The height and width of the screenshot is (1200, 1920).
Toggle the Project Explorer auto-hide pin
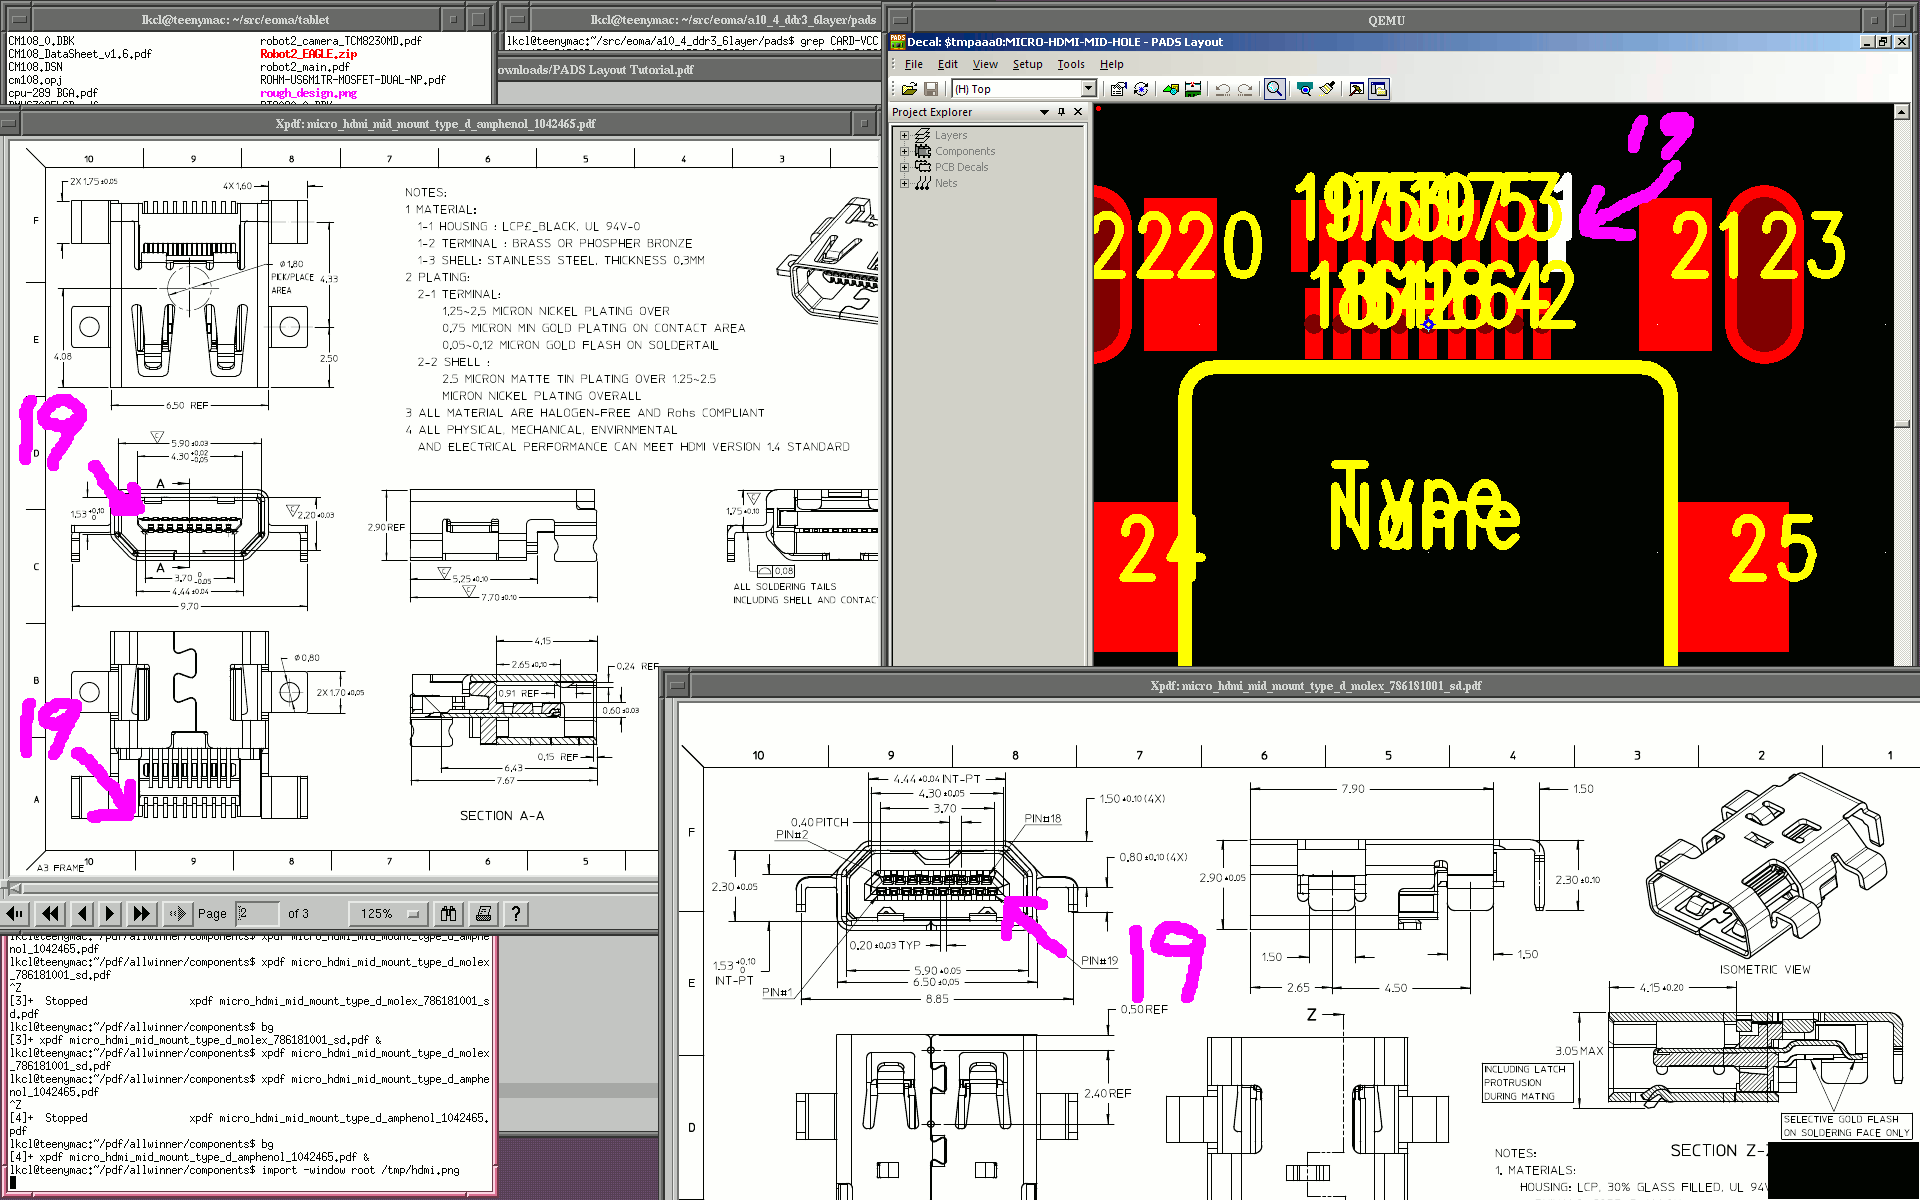(x=1062, y=112)
